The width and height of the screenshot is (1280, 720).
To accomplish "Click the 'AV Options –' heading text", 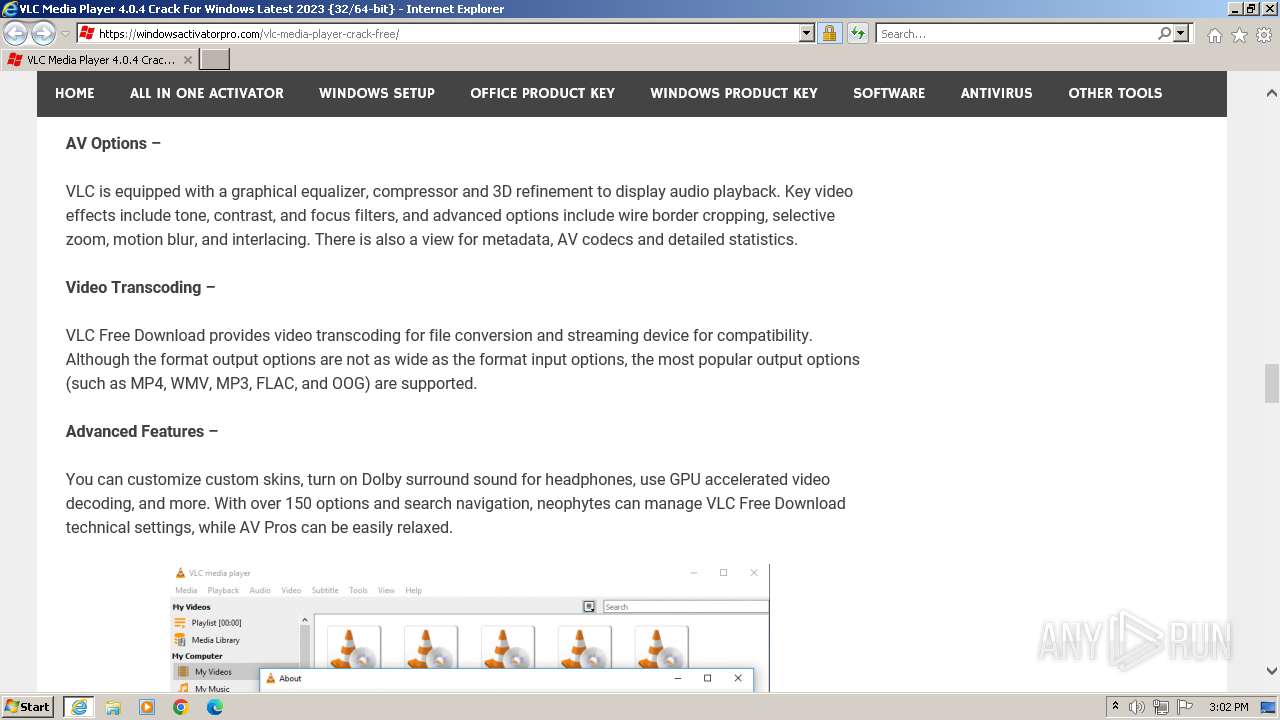I will coord(113,143).
